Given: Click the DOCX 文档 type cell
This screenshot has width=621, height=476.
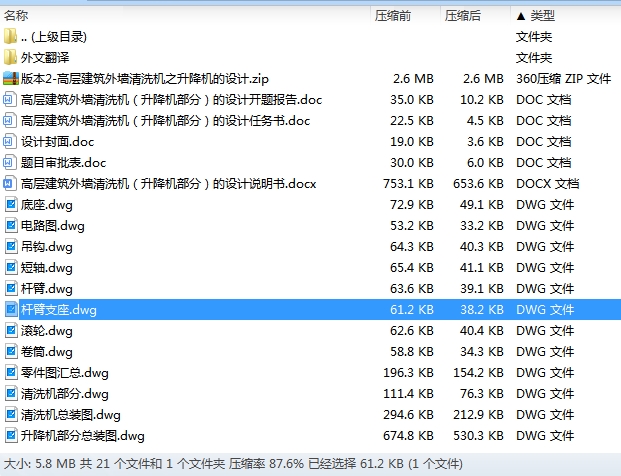Looking at the screenshot, I should [547, 183].
